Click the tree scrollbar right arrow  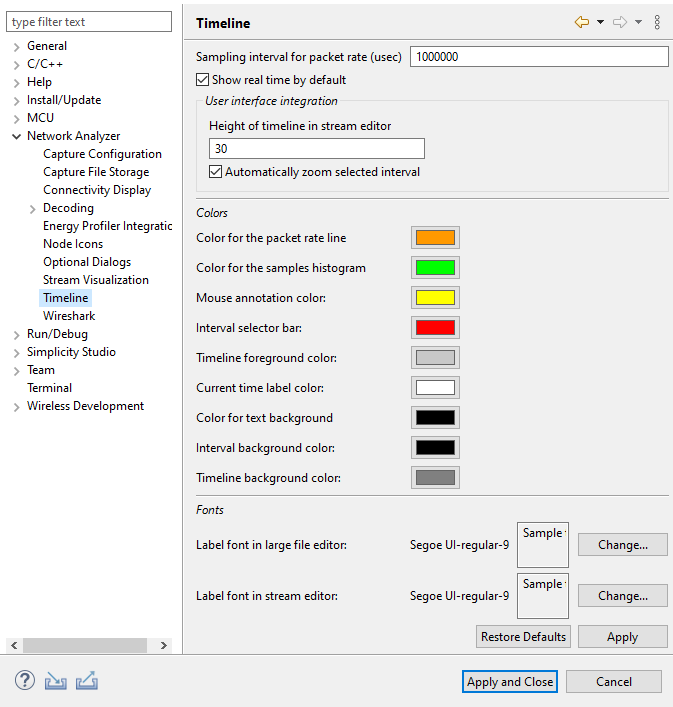click(x=164, y=645)
